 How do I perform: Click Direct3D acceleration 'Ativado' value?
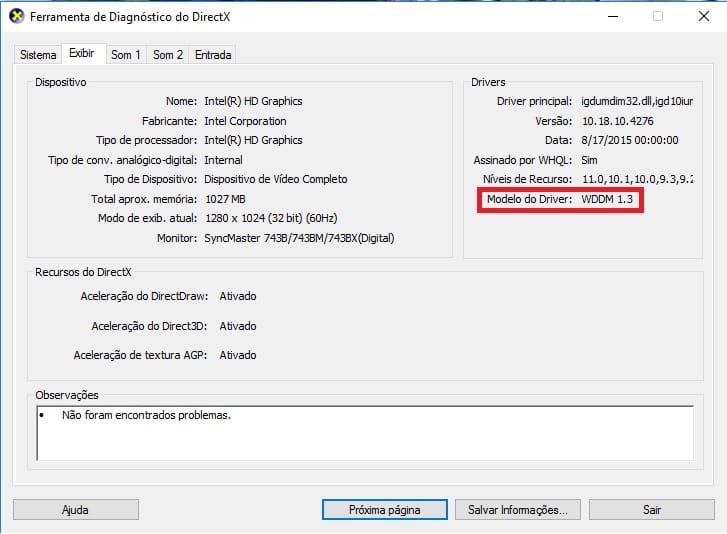tap(238, 326)
